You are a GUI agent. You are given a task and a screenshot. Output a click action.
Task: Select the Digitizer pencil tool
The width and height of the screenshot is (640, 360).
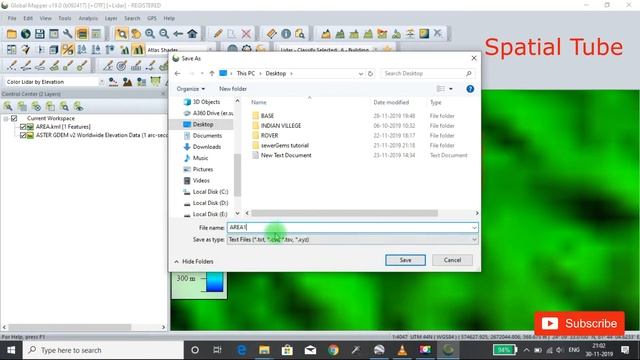[x=218, y=34]
